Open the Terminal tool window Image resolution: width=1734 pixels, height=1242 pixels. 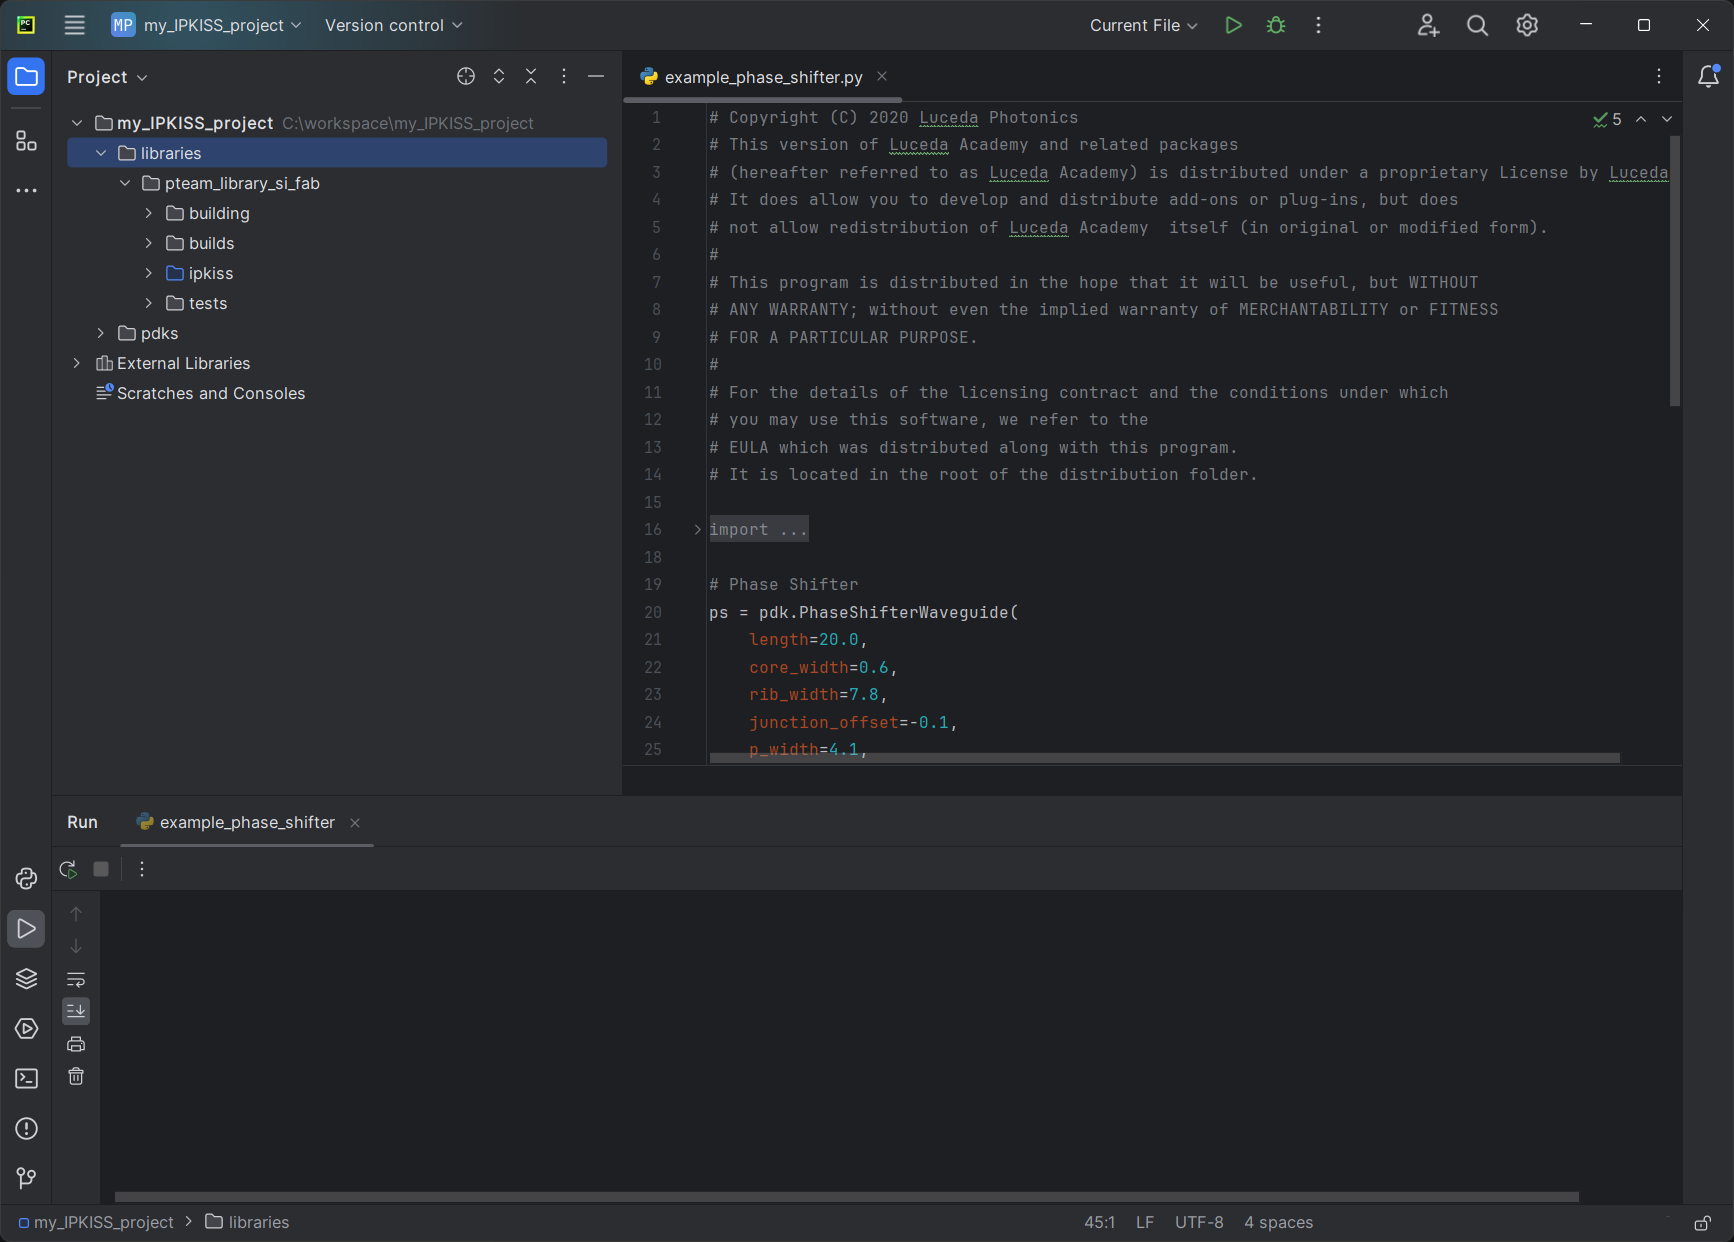click(x=26, y=1078)
